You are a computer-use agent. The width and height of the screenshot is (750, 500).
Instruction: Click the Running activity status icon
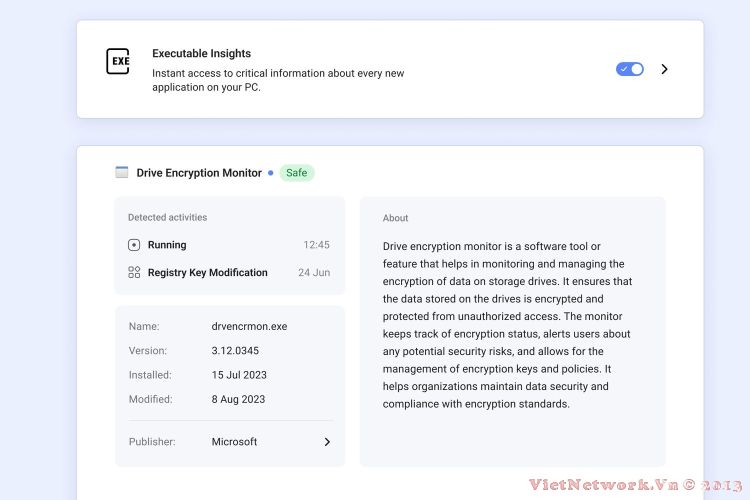pyautogui.click(x=134, y=245)
